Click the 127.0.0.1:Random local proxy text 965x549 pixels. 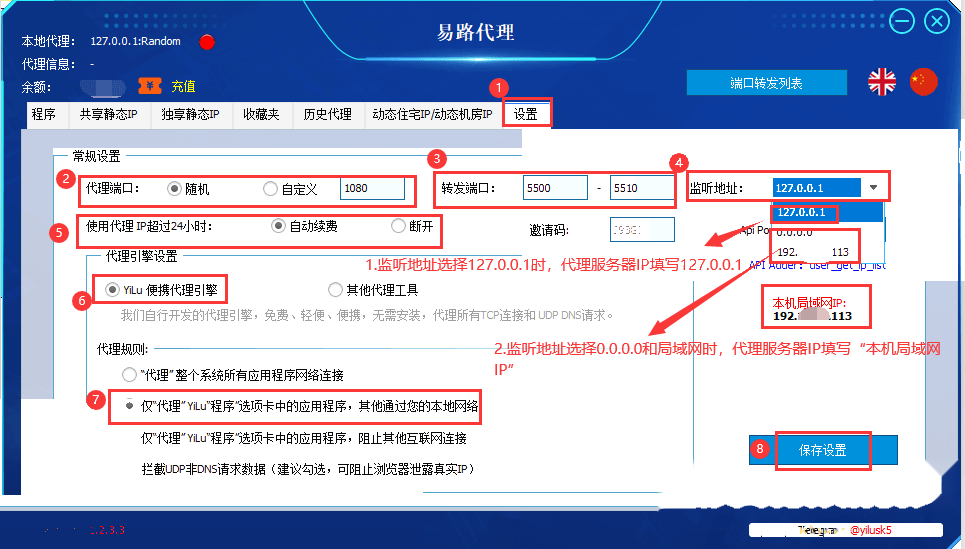pyautogui.click(x=135, y=41)
